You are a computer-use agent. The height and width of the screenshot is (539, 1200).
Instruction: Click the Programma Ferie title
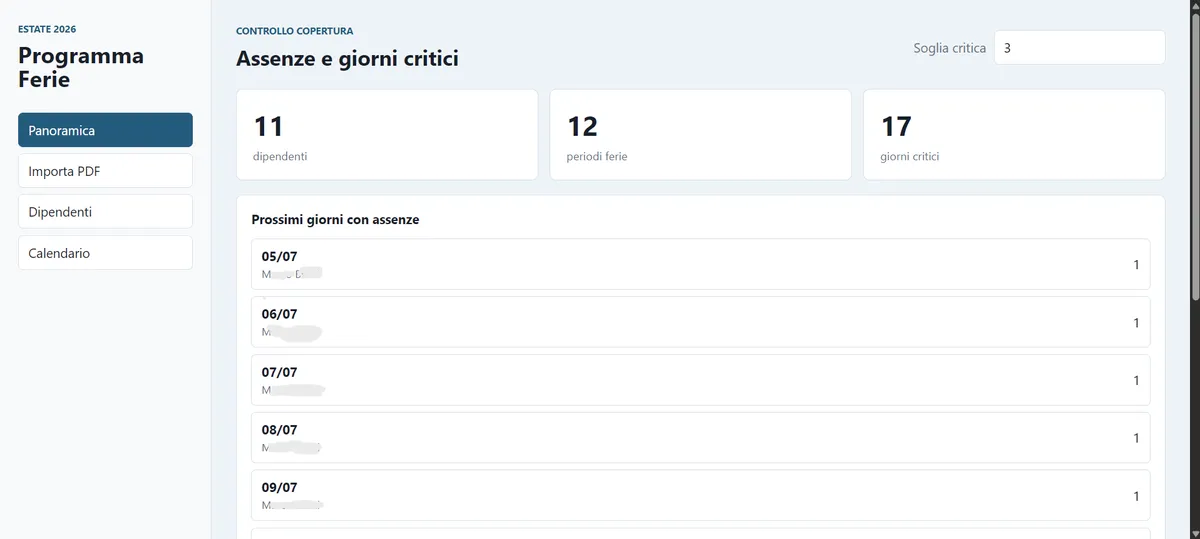[x=81, y=67]
